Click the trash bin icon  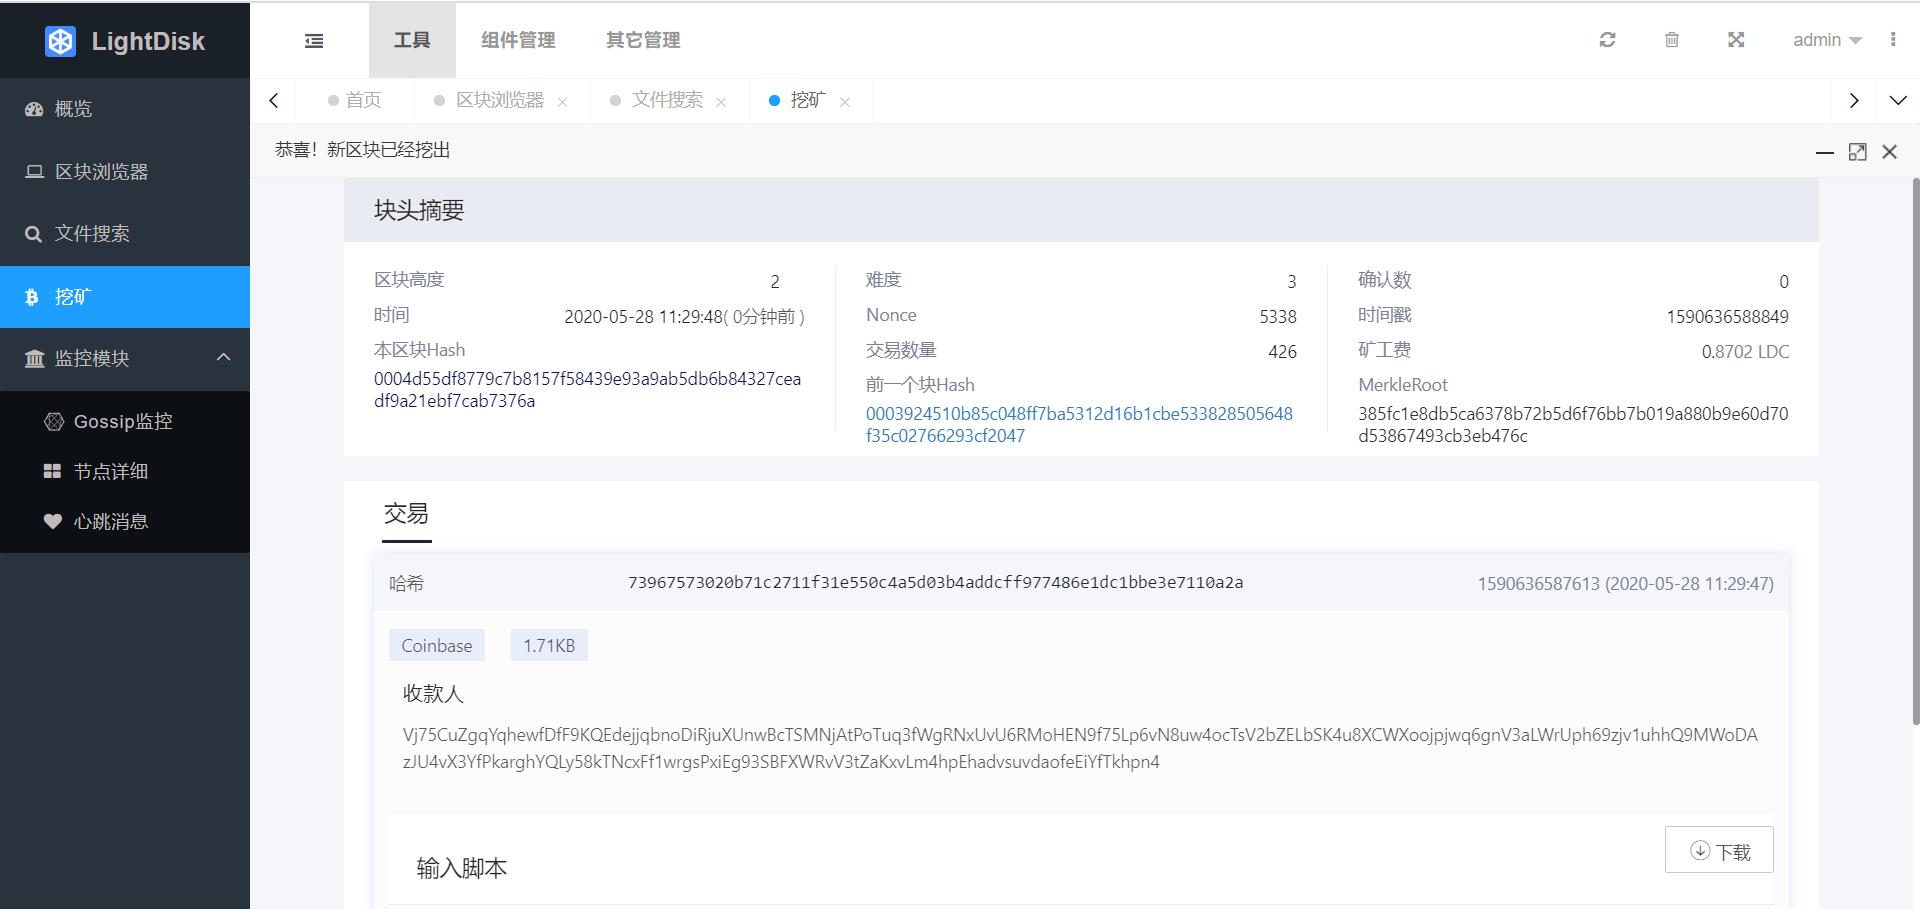pyautogui.click(x=1671, y=40)
